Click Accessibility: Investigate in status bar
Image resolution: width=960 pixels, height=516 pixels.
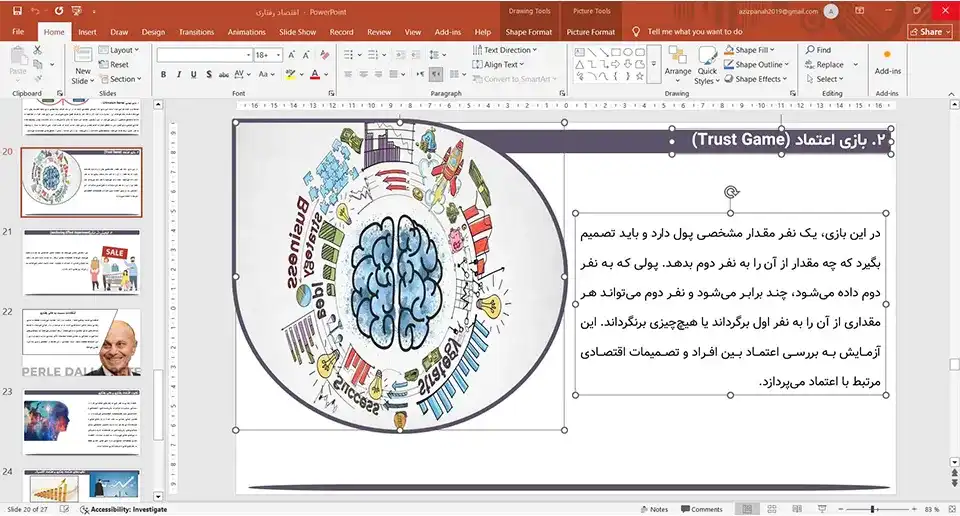pos(124,509)
